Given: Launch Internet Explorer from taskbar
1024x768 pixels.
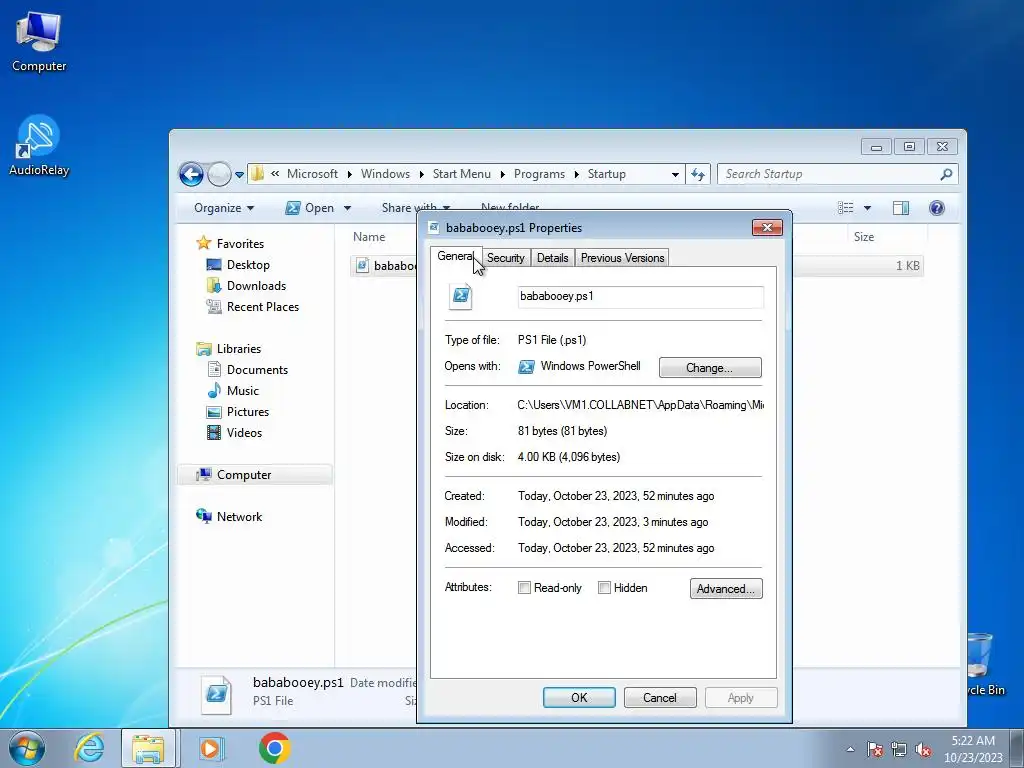Looking at the screenshot, I should tap(89, 748).
